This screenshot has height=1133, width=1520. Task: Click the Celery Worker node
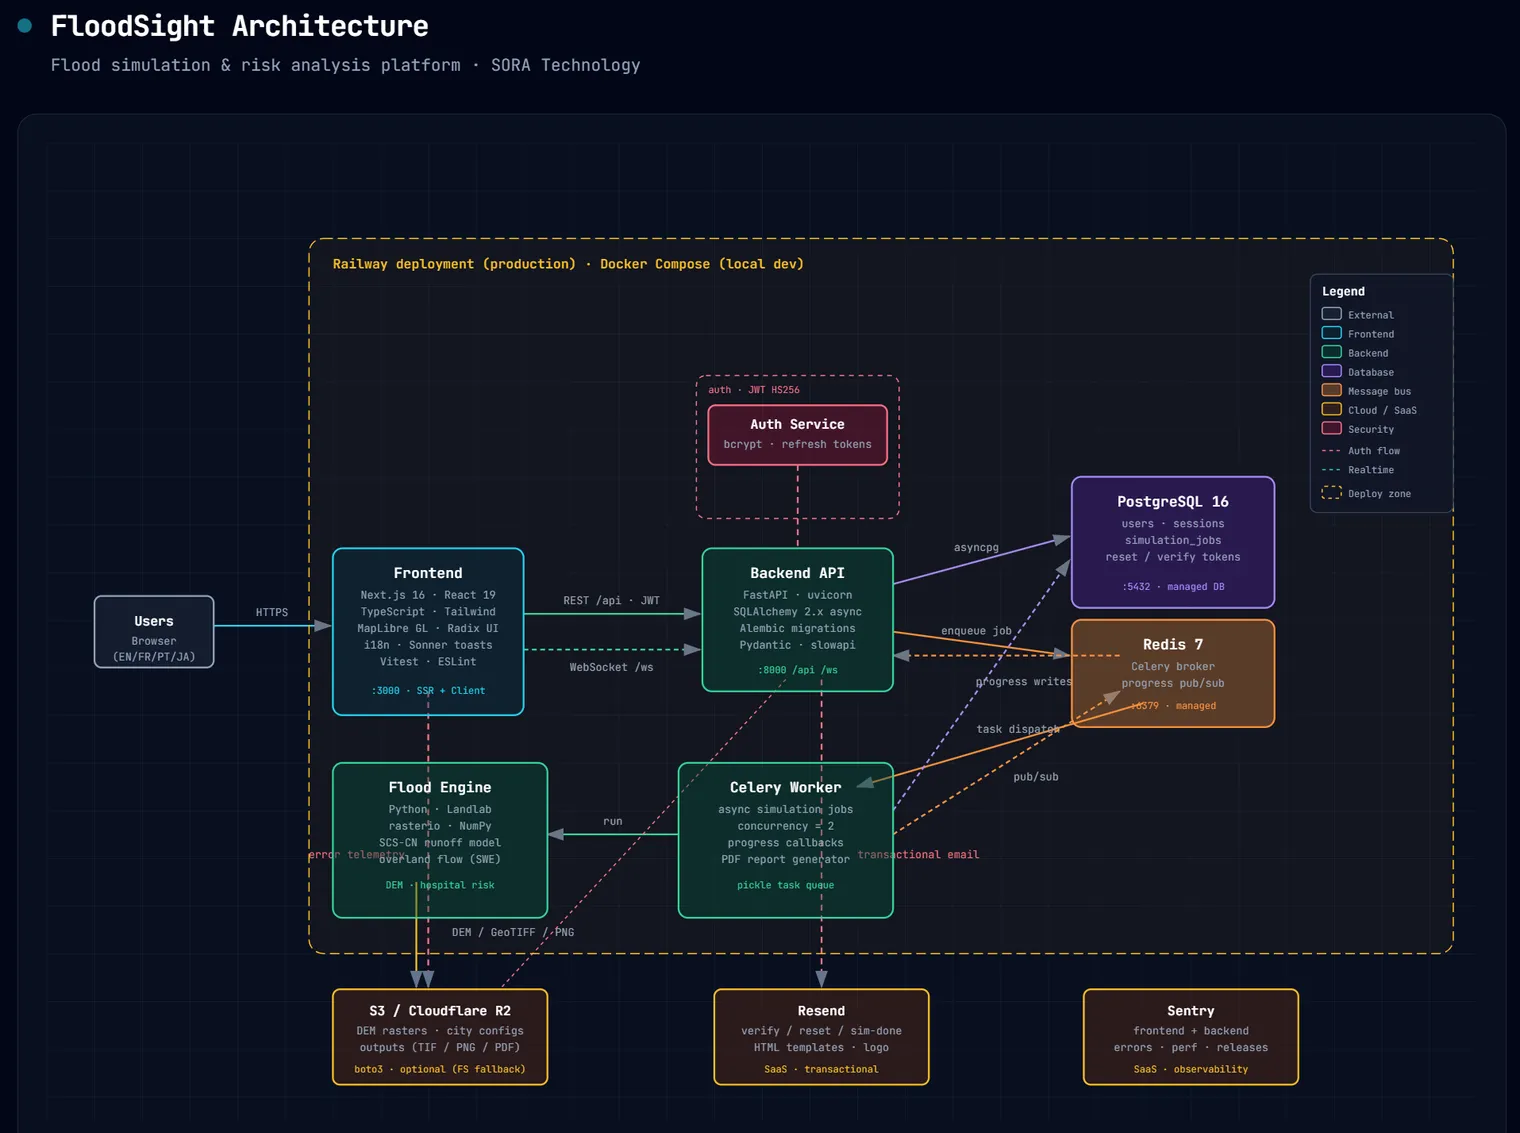(x=785, y=840)
